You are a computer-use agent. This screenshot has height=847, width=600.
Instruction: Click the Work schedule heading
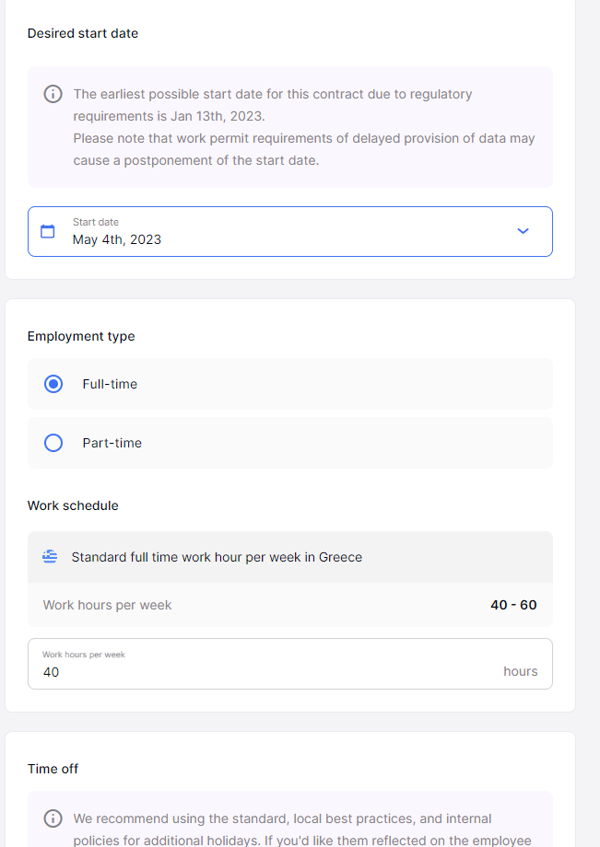pyautogui.click(x=73, y=506)
